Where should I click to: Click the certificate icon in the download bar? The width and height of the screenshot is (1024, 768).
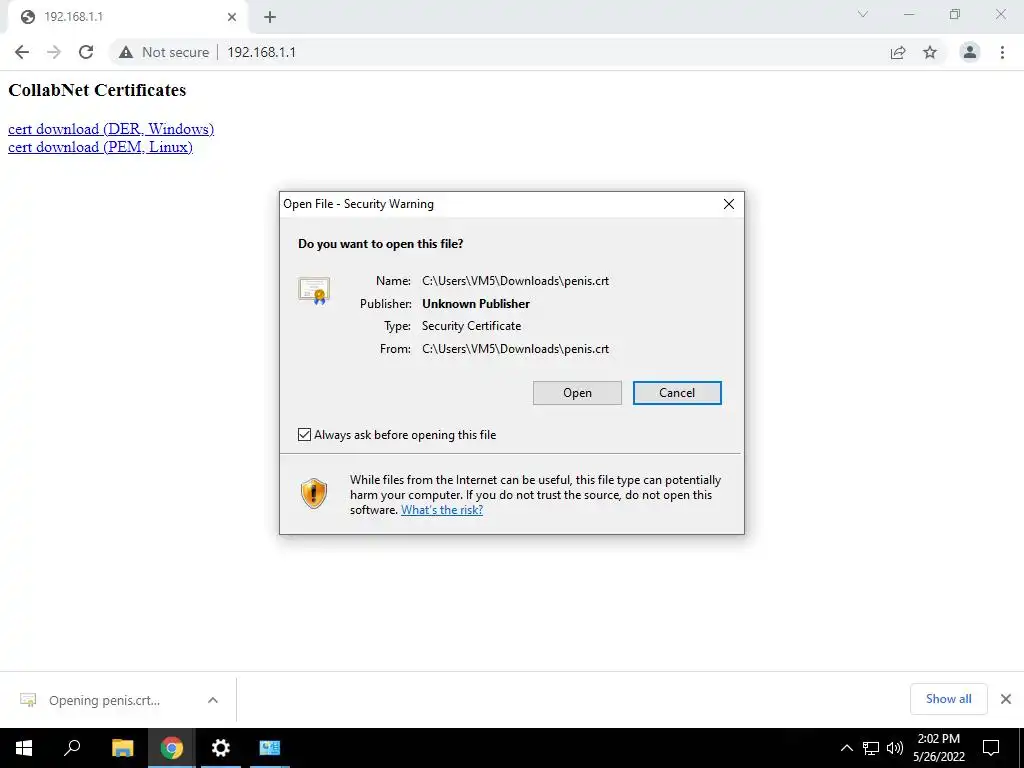click(28, 700)
